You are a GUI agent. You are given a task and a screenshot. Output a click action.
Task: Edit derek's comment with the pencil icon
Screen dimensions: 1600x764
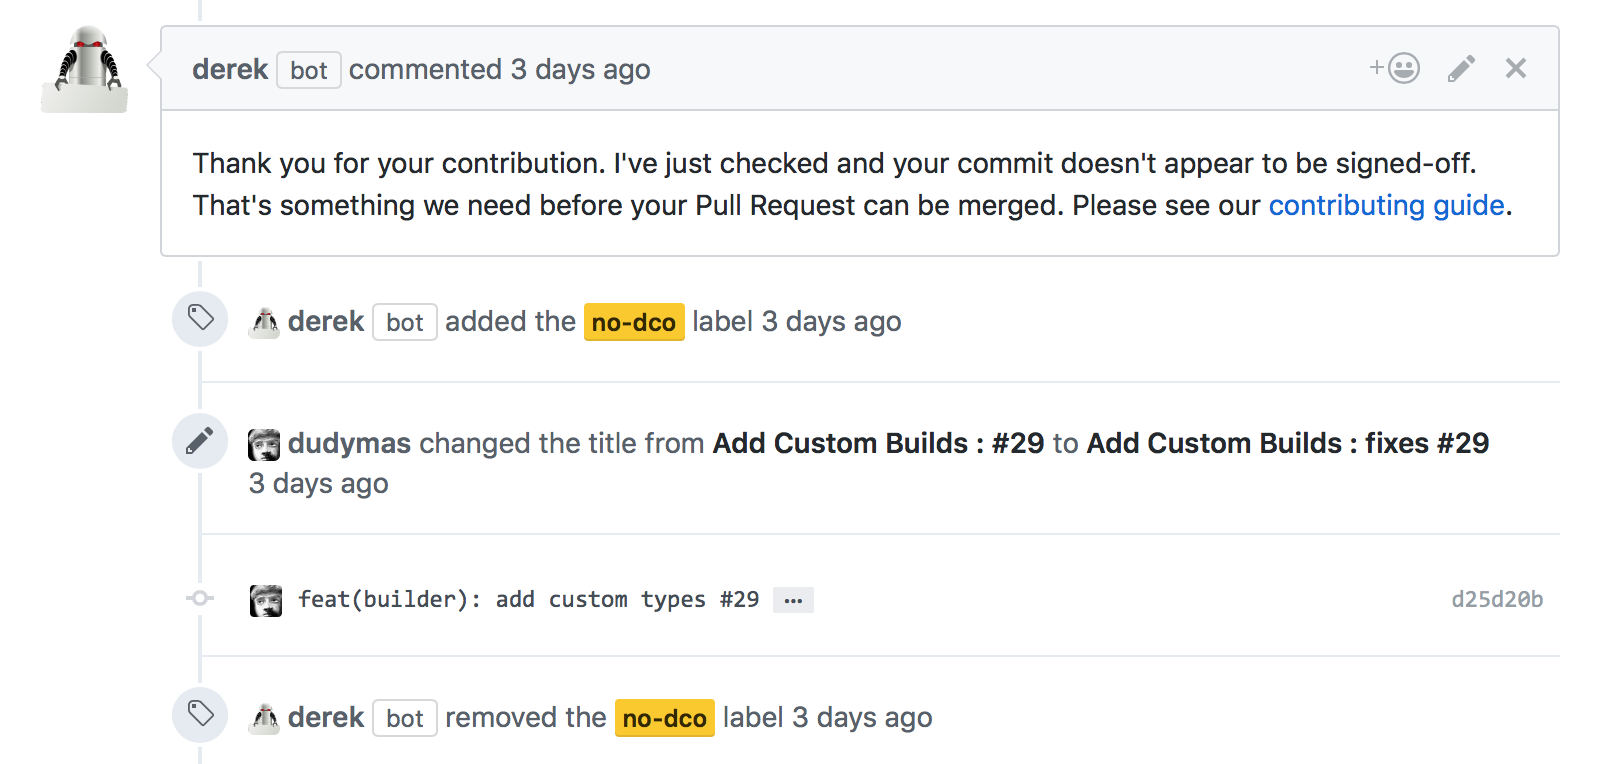[1461, 68]
